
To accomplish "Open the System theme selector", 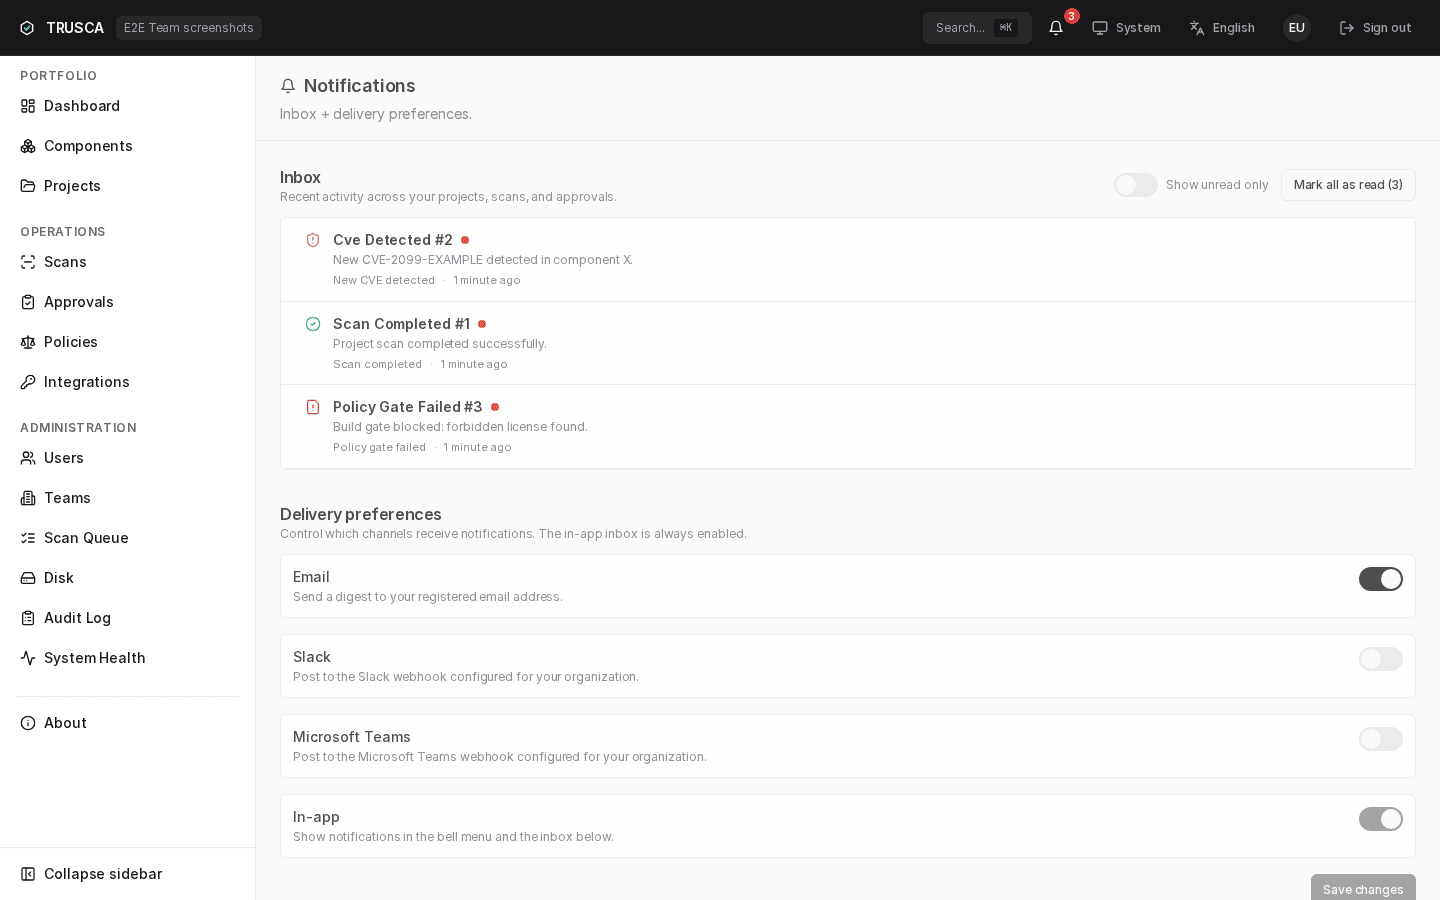I will [x=1126, y=28].
